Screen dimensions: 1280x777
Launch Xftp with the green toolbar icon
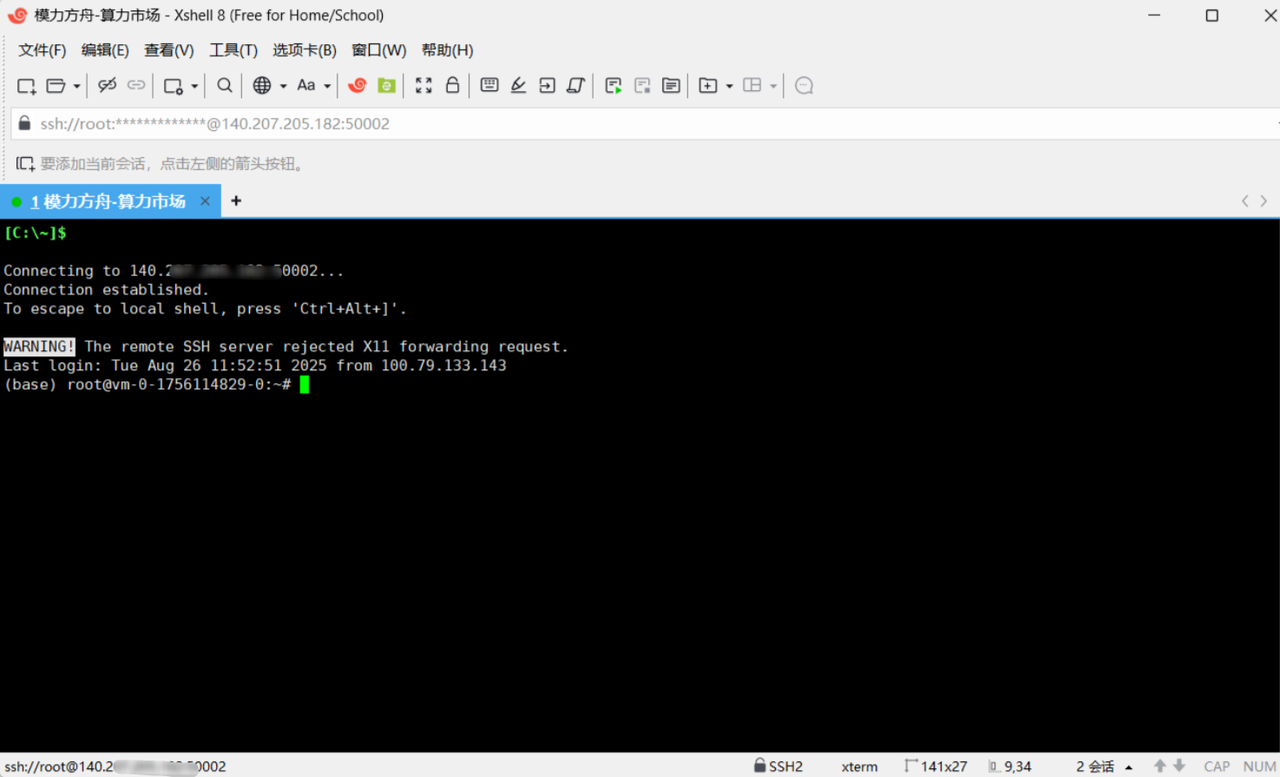point(386,86)
